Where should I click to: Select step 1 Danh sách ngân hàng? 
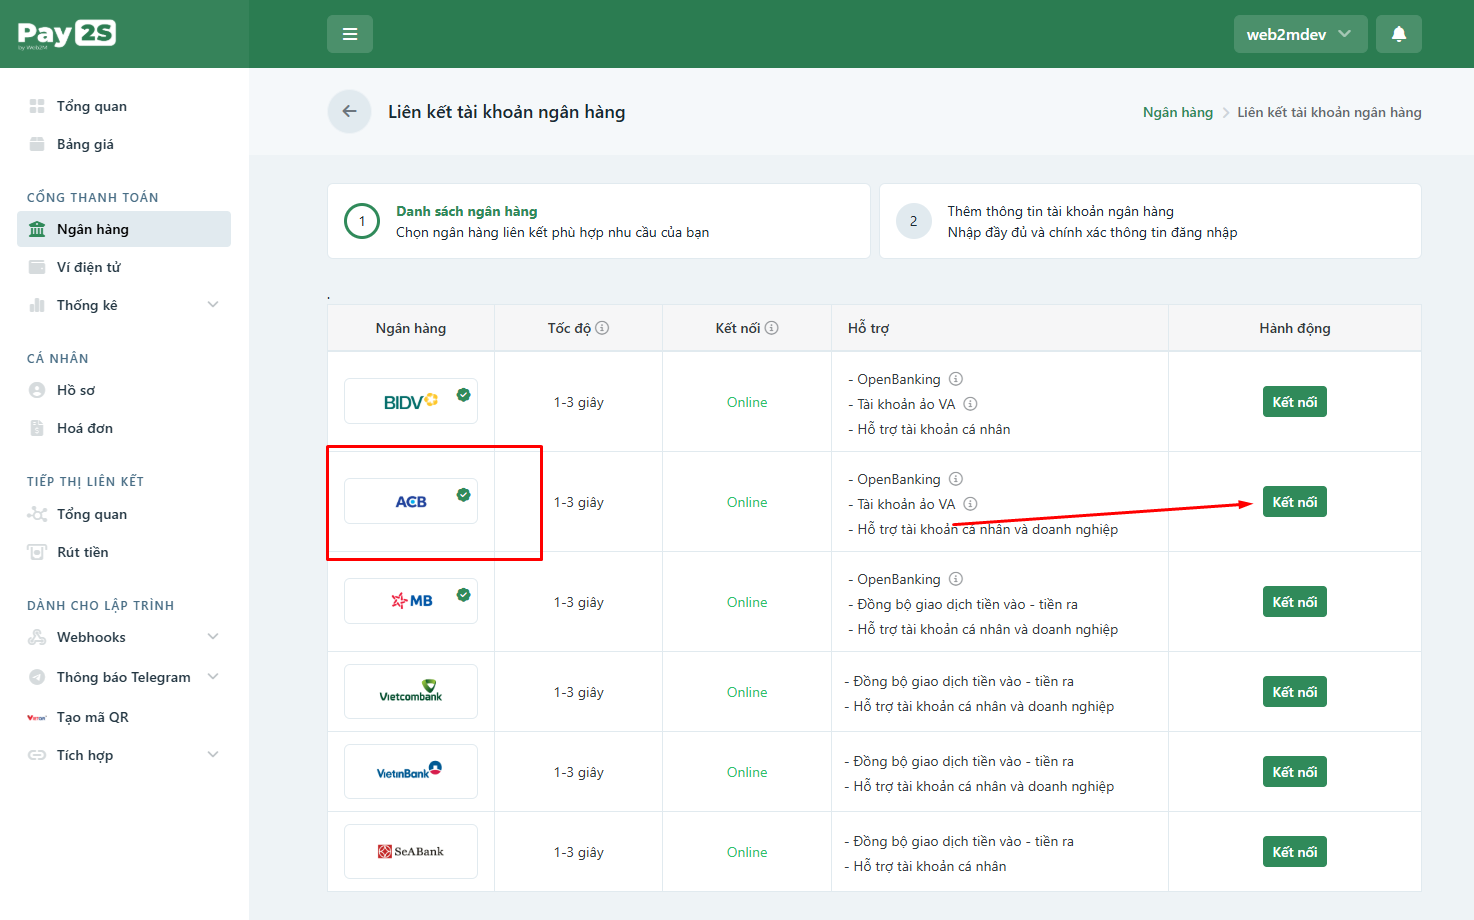599,221
